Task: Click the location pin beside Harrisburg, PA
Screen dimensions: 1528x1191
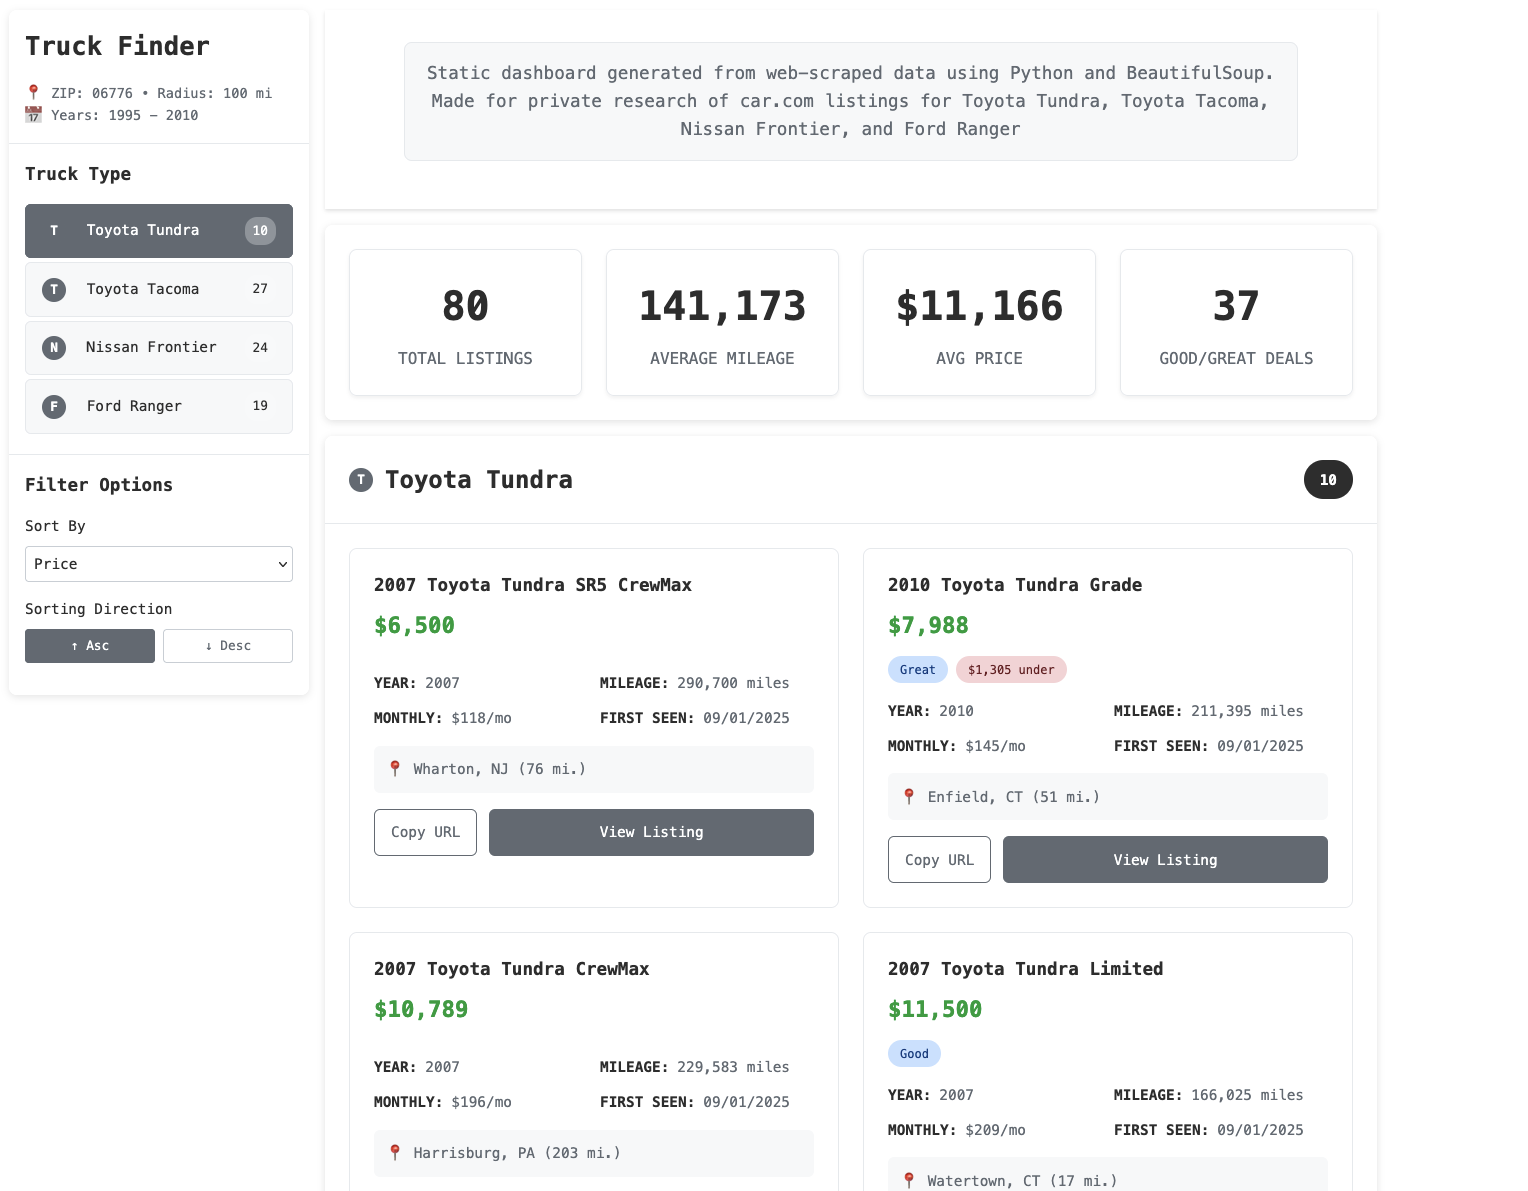Action: coord(395,1153)
